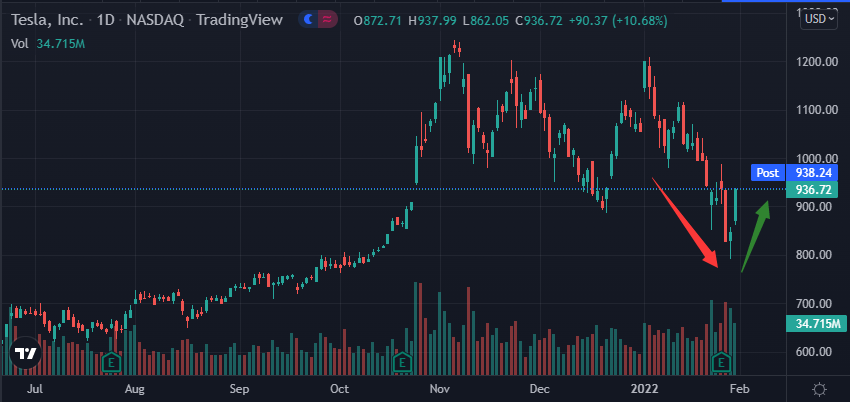Click the H937.99 high price value

click(x=434, y=21)
